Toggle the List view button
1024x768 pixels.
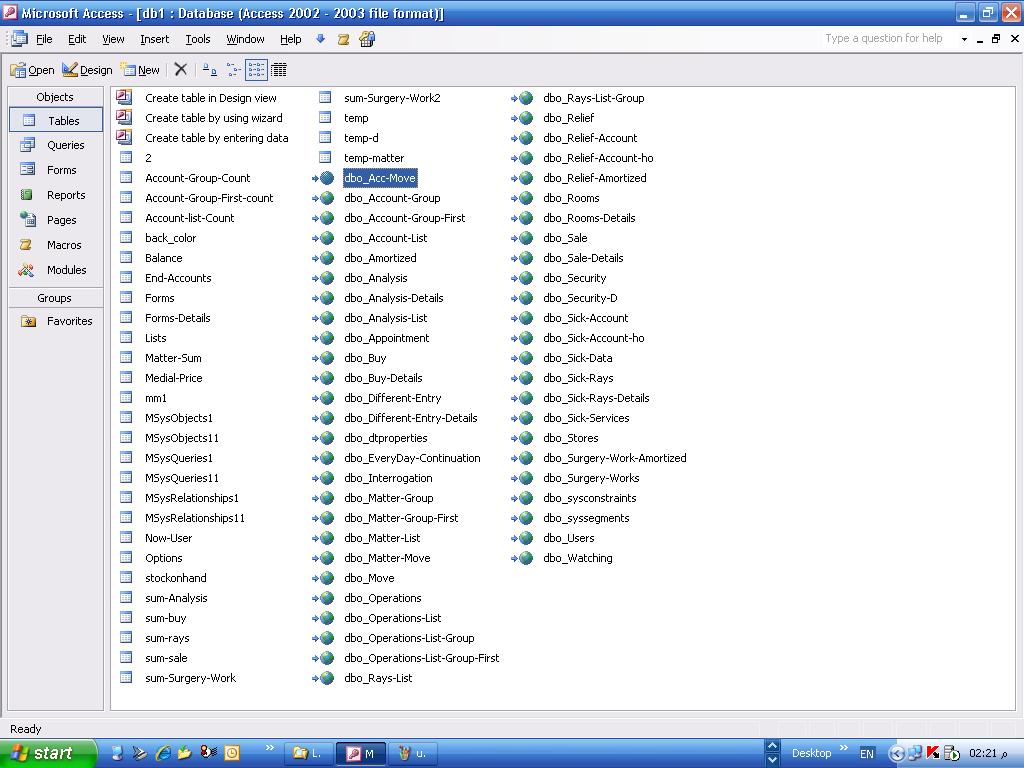click(256, 69)
